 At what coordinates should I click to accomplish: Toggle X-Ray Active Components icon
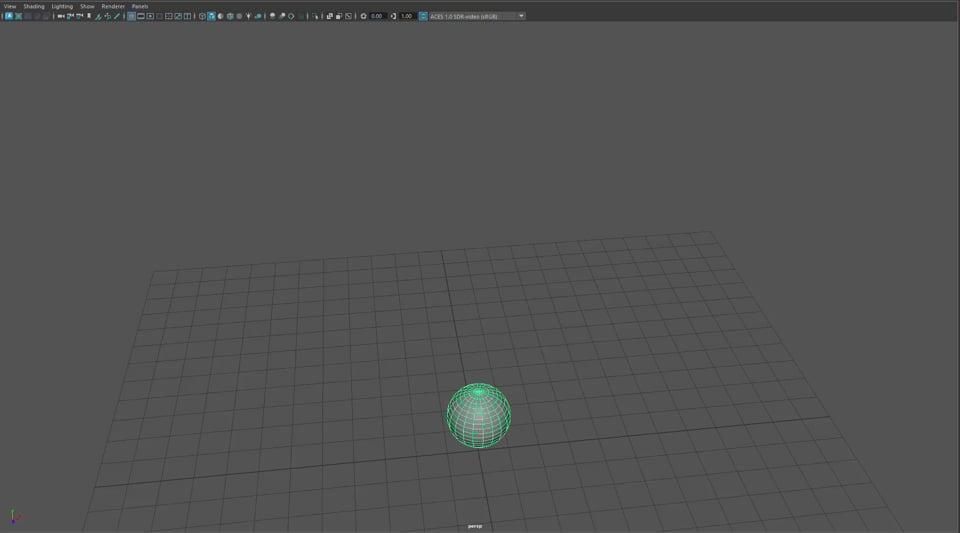pos(339,17)
